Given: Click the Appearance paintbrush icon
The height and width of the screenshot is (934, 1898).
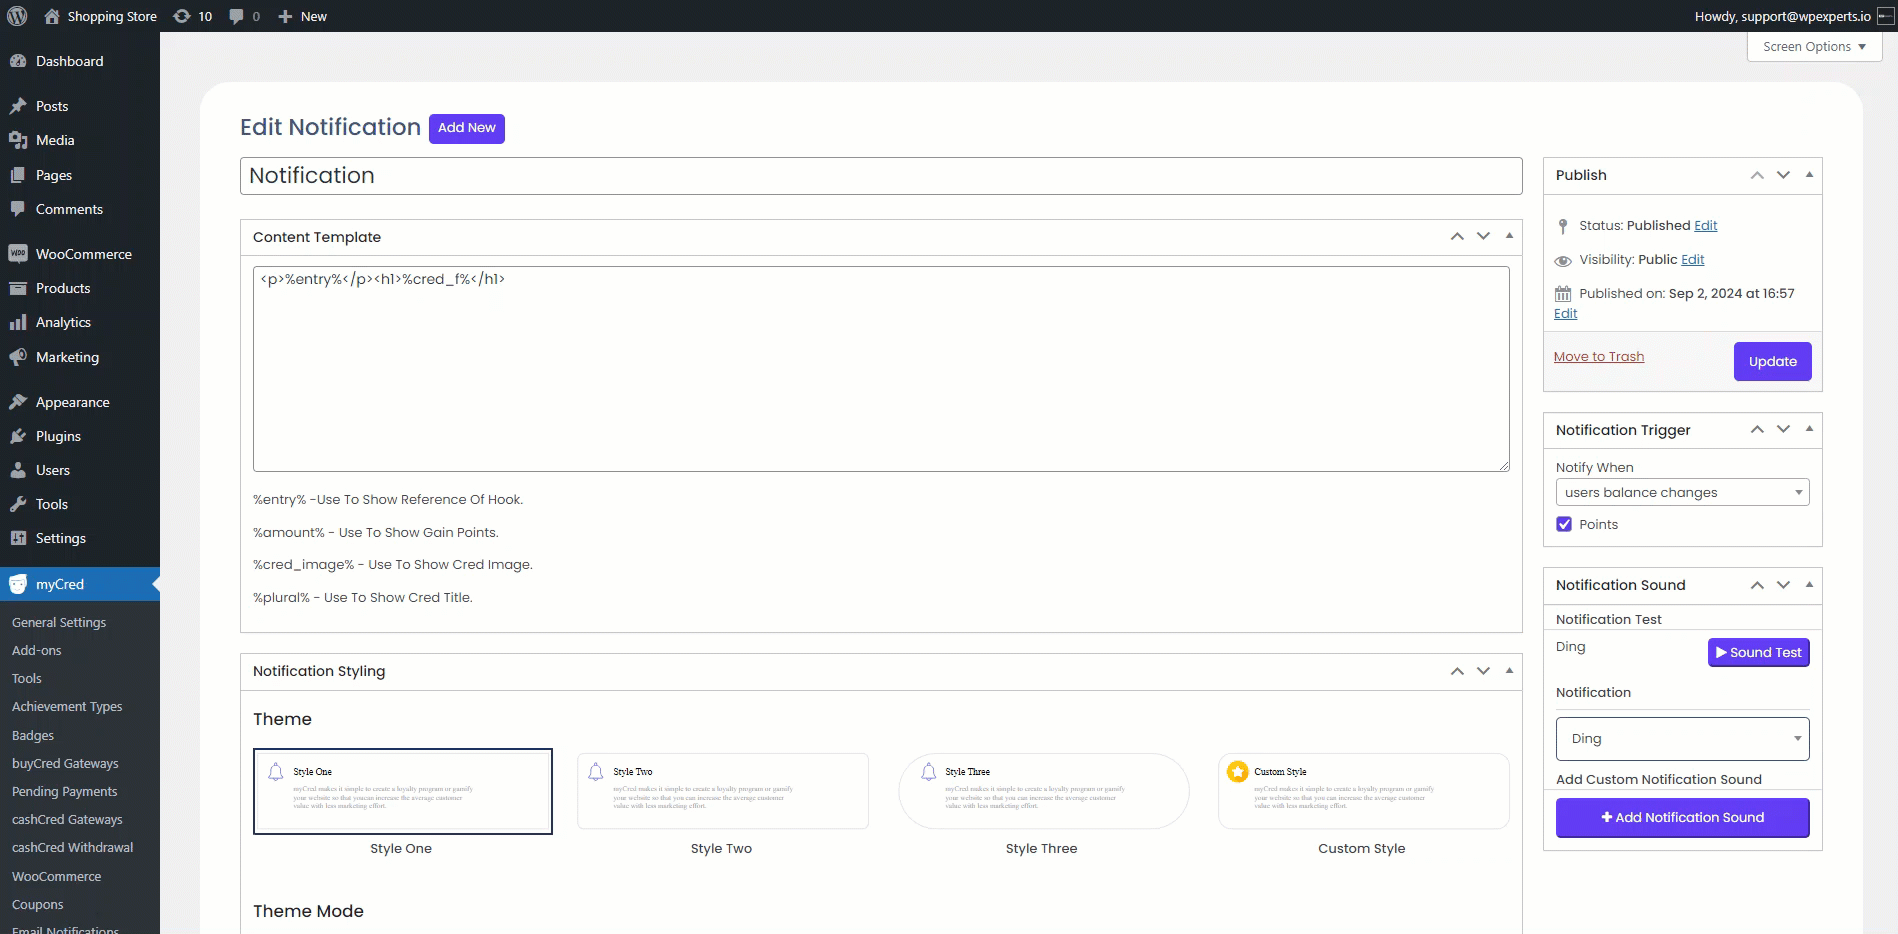Looking at the screenshot, I should pyautogui.click(x=18, y=402).
